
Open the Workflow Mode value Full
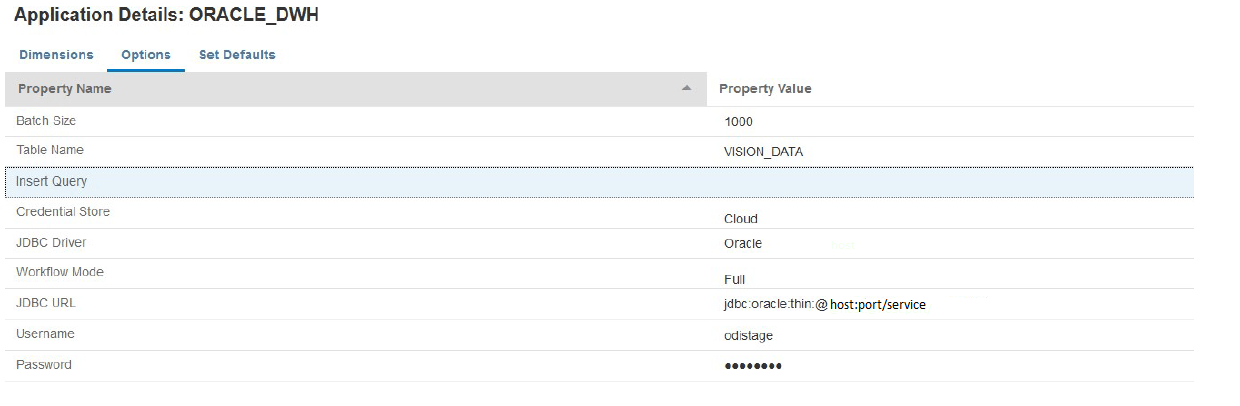point(734,280)
